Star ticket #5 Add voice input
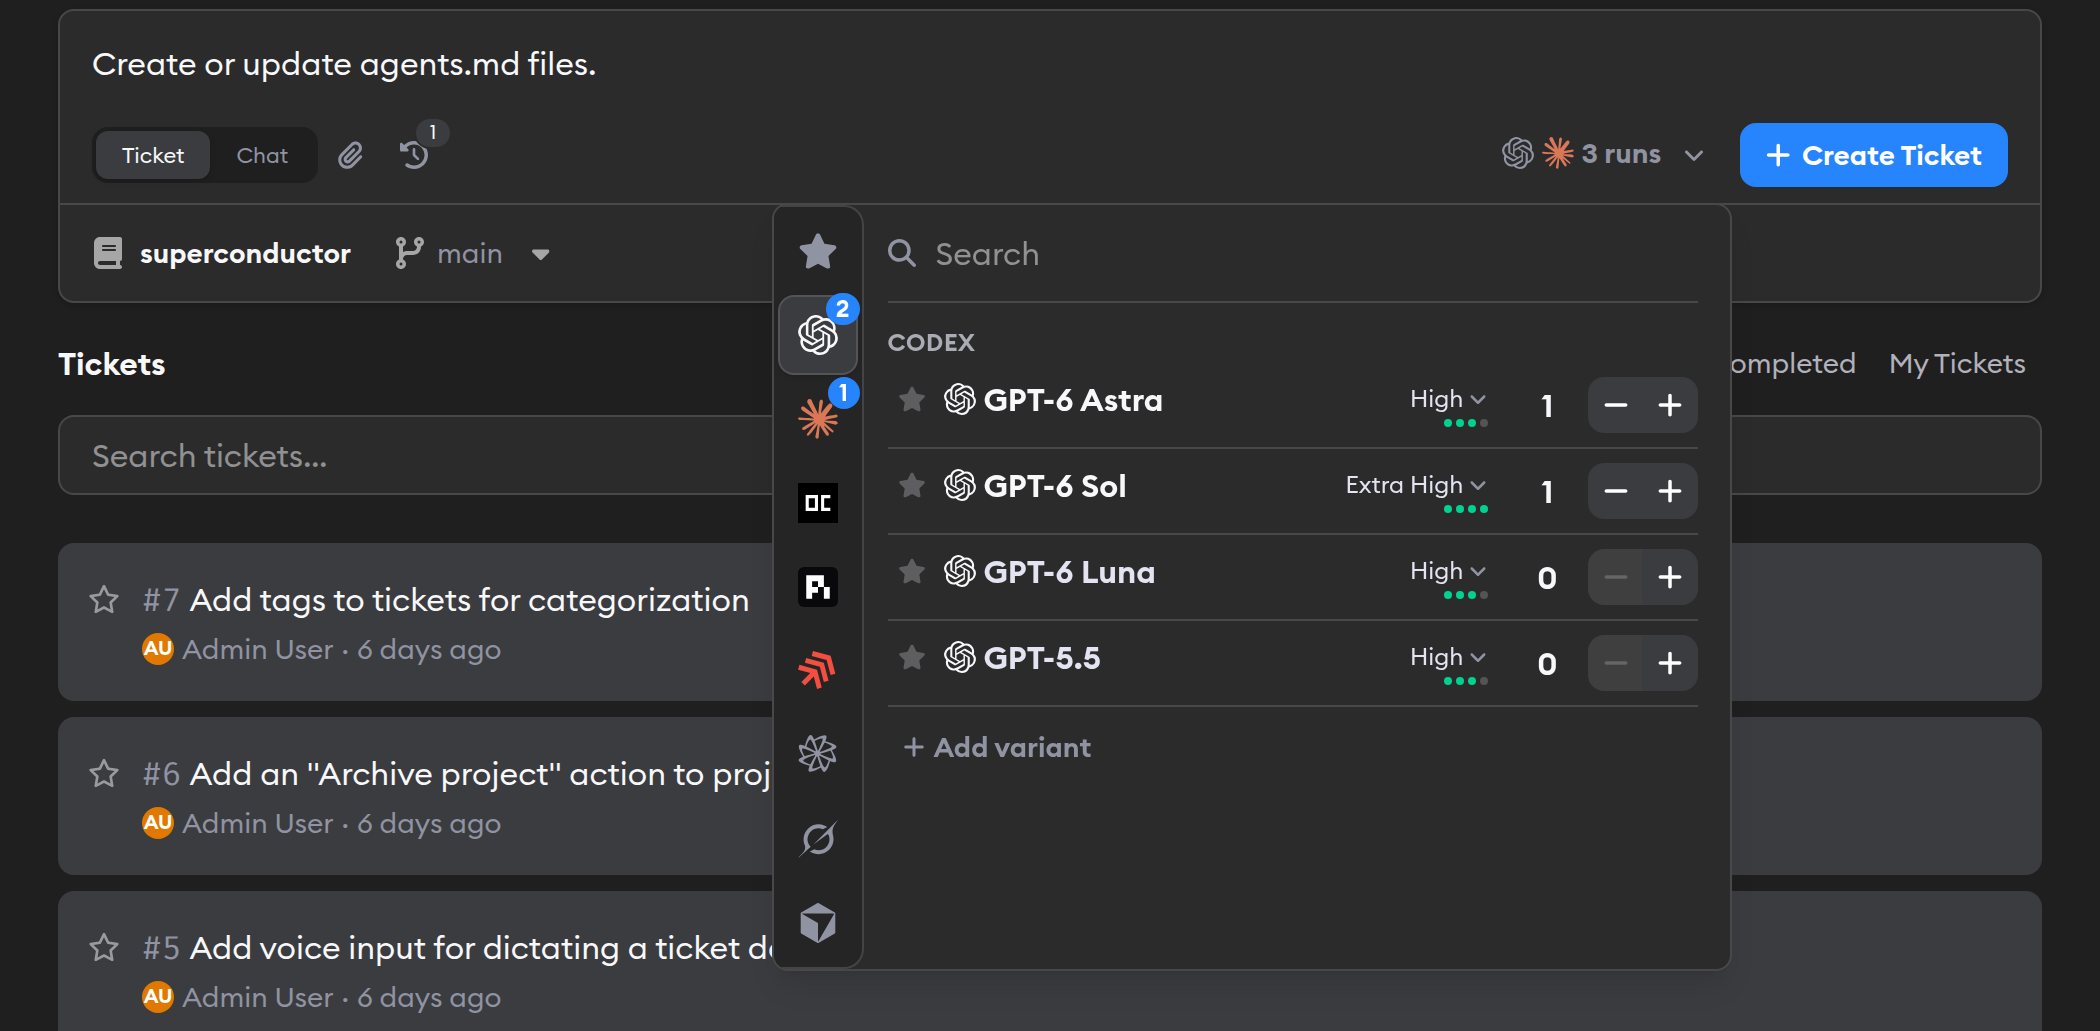This screenshot has height=1031, width=2100. pos(104,948)
